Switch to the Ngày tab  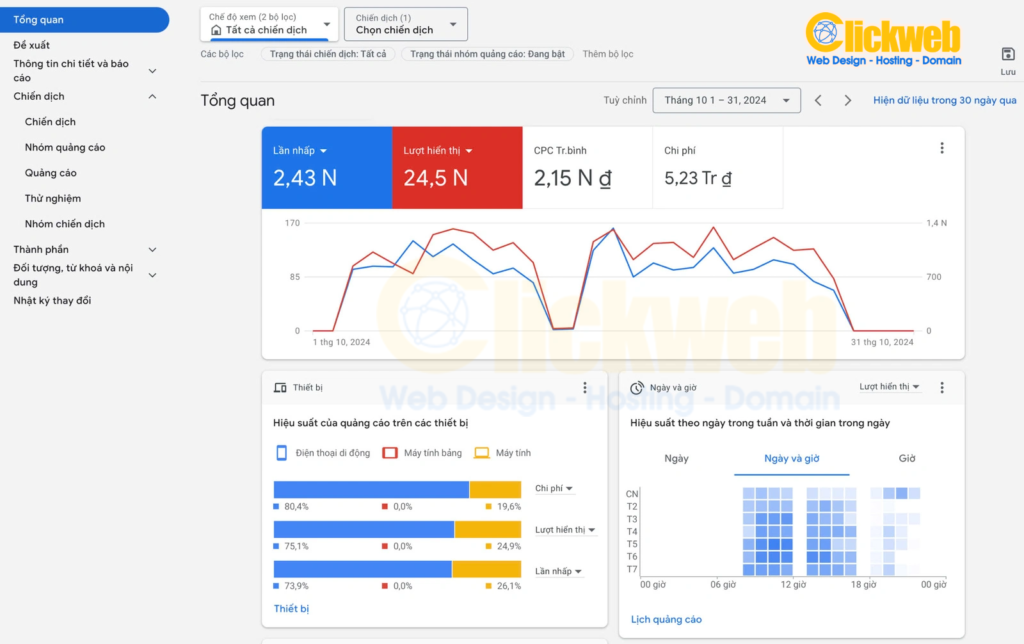click(x=676, y=459)
